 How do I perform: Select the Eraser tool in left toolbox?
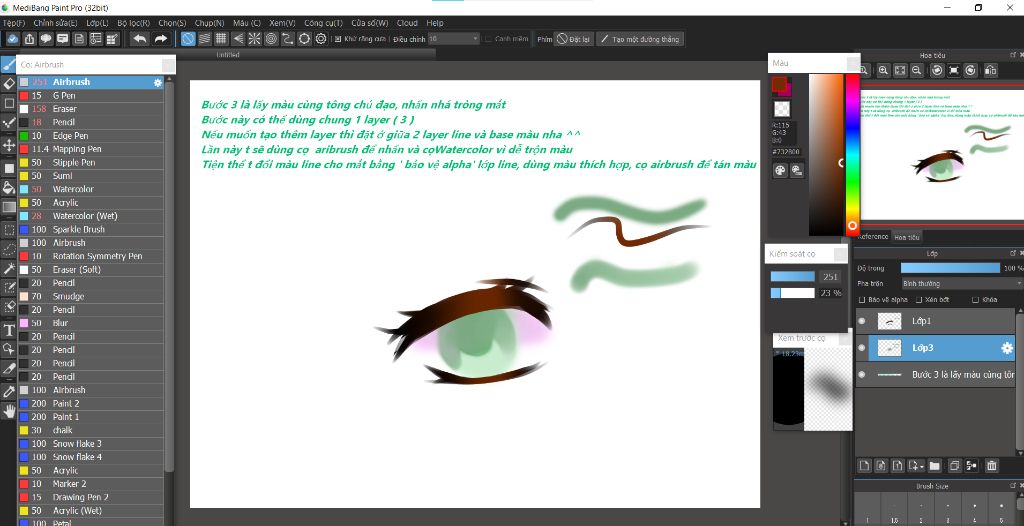pyautogui.click(x=8, y=84)
